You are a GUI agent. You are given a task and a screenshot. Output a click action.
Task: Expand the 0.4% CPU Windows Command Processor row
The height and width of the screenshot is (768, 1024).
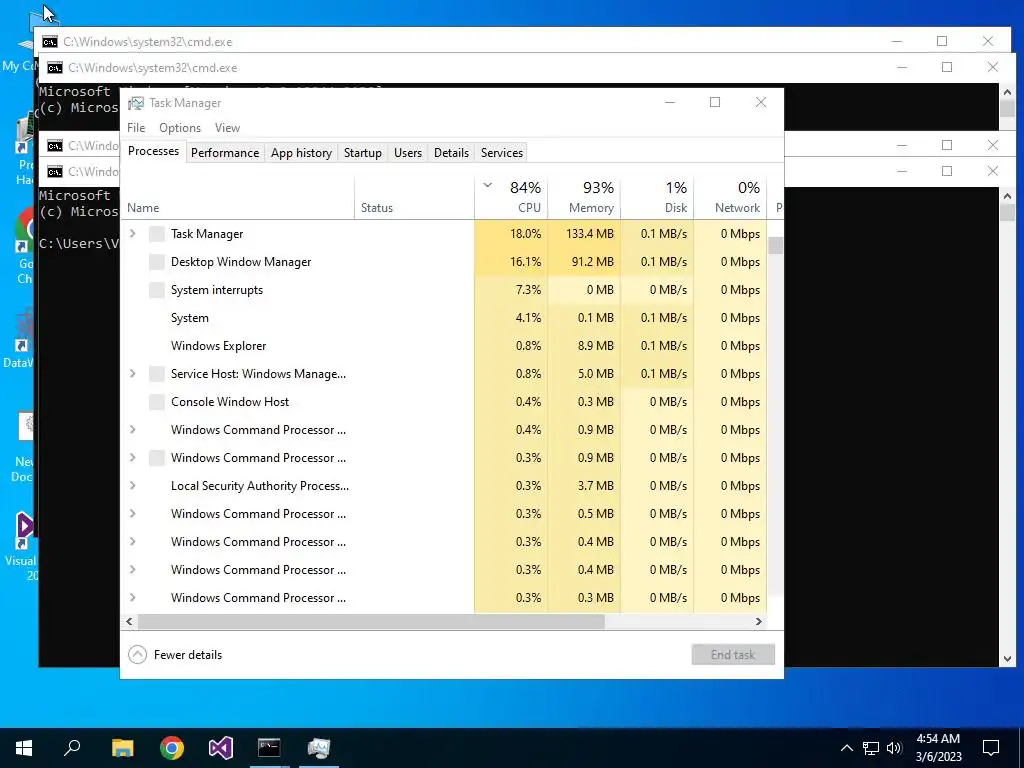coord(133,430)
